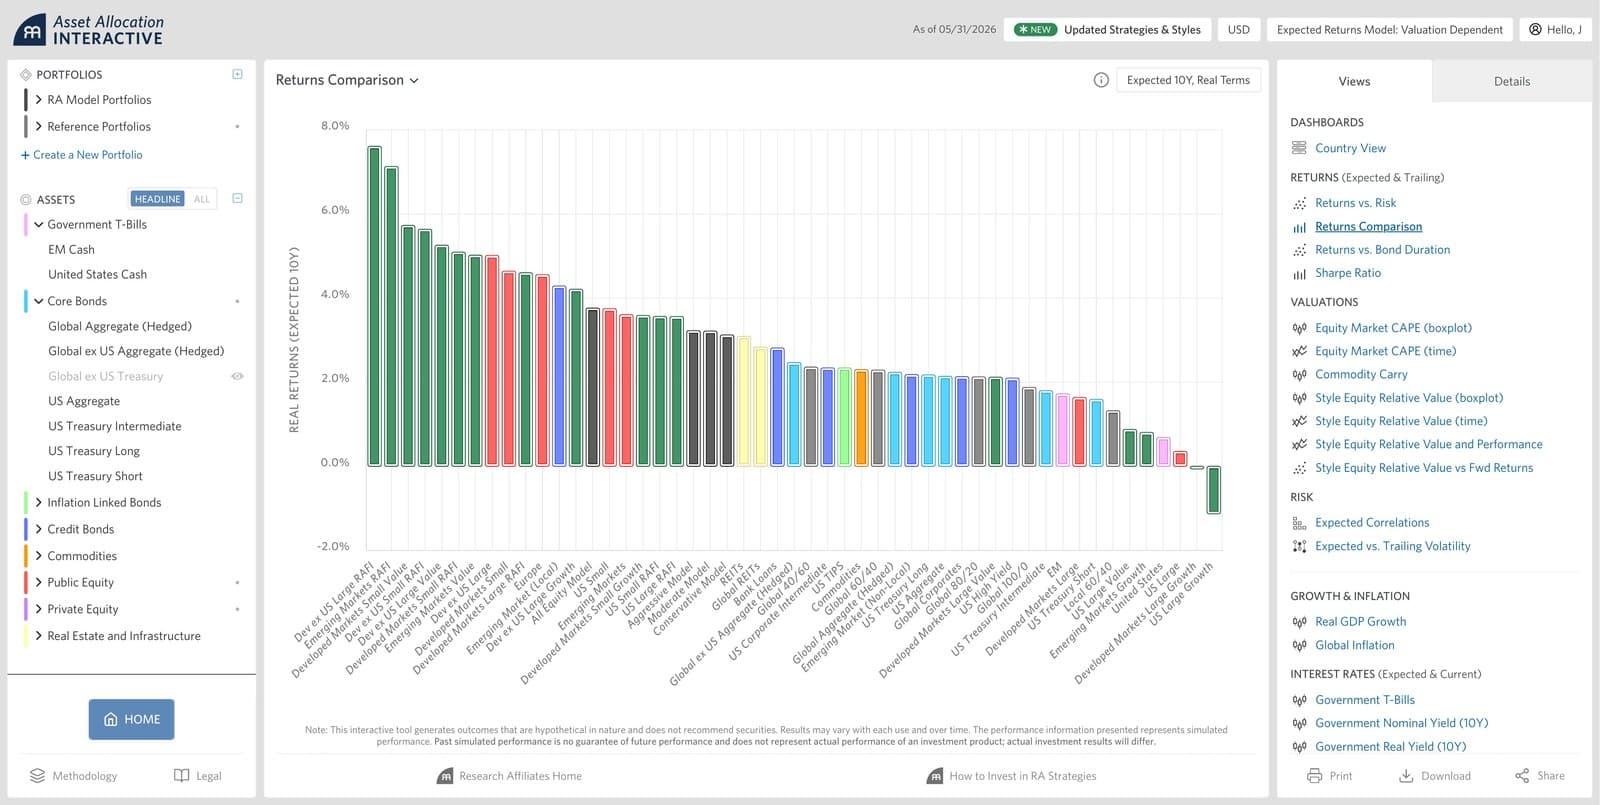The height and width of the screenshot is (805, 1600).
Task: Click the Sharpe Ratio bar chart icon
Action: [x=1299, y=273]
